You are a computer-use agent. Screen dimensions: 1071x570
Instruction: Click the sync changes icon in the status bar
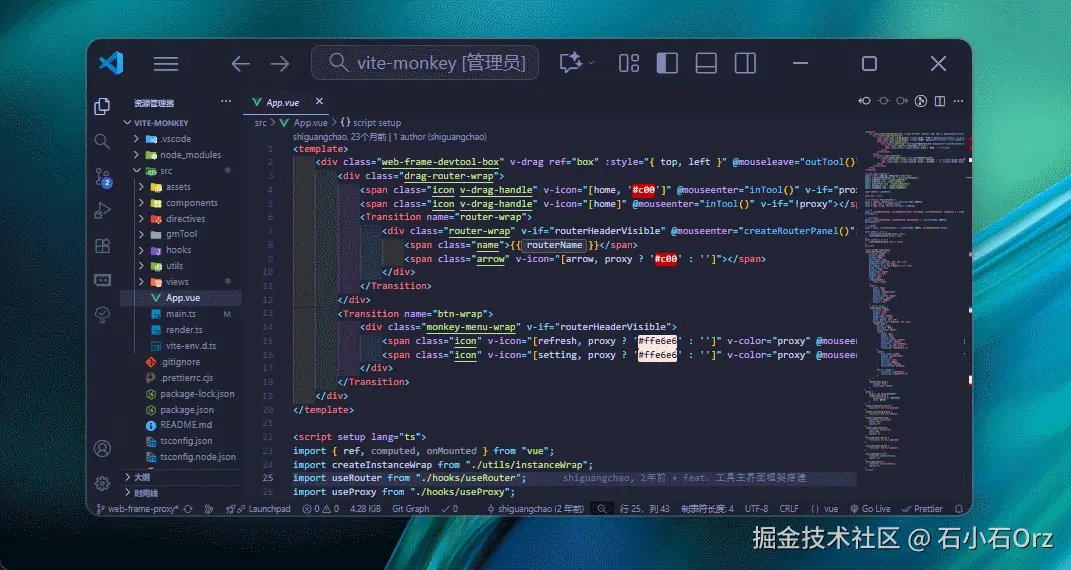pyautogui.click(x=188, y=509)
